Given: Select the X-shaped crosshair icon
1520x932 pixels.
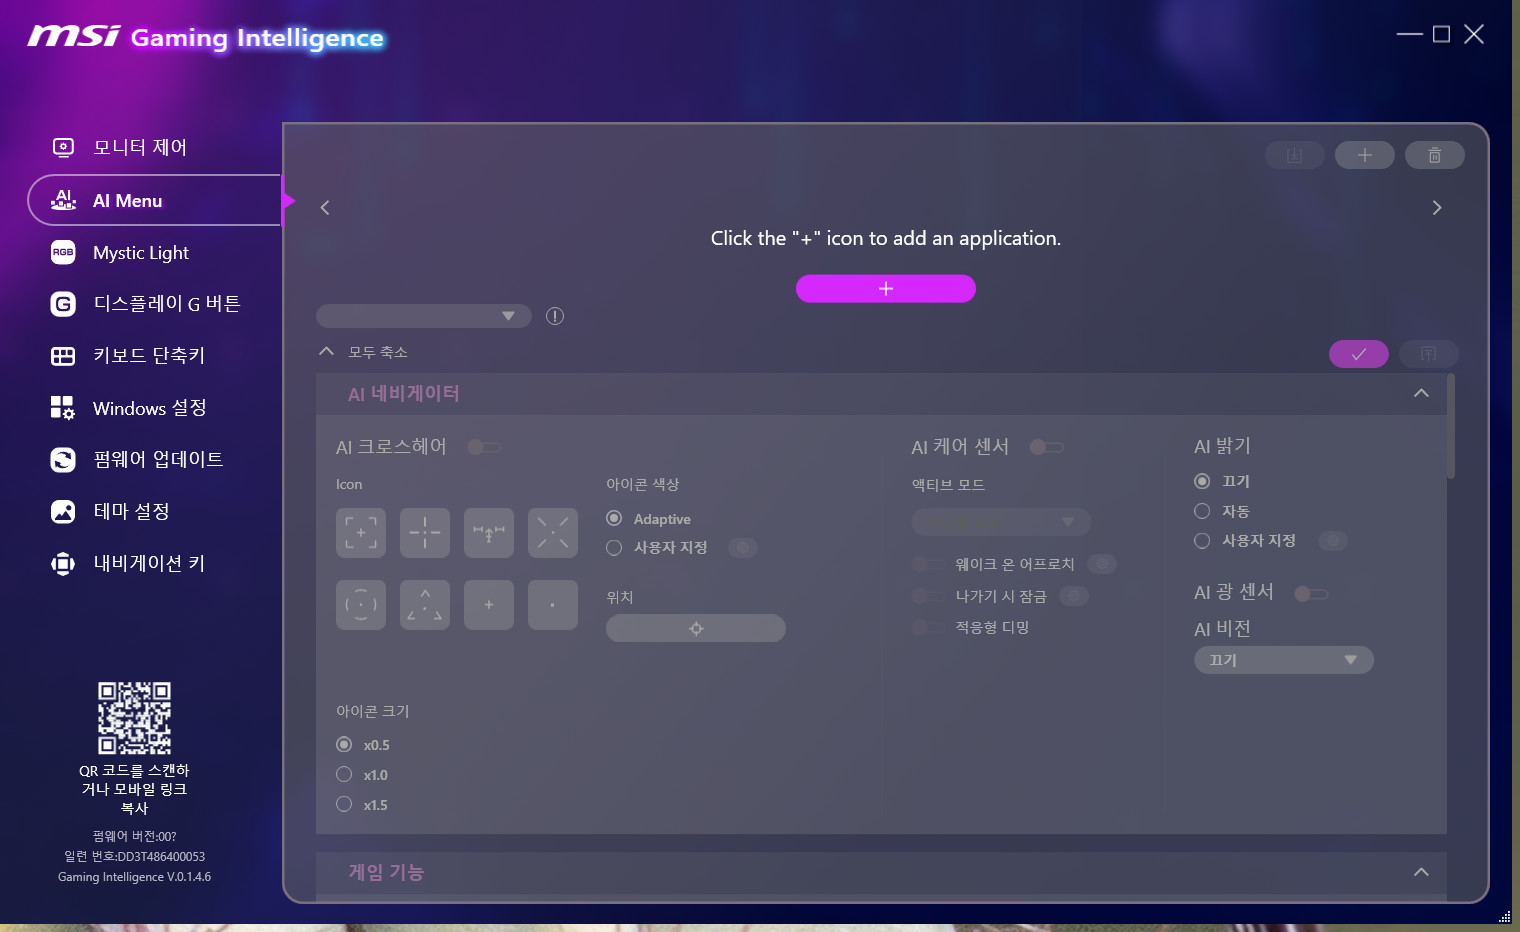Looking at the screenshot, I should click(x=553, y=532).
